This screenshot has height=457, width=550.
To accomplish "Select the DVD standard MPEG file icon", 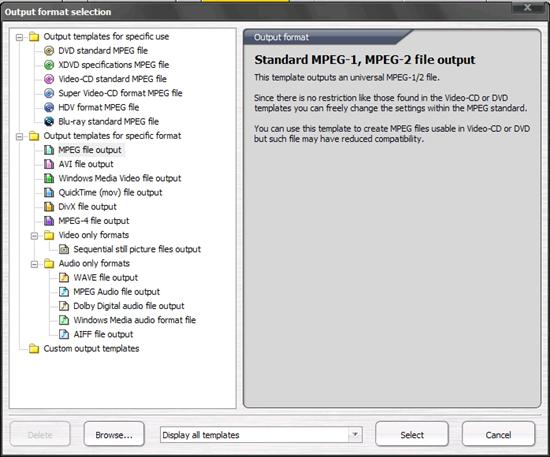I will click(49, 51).
